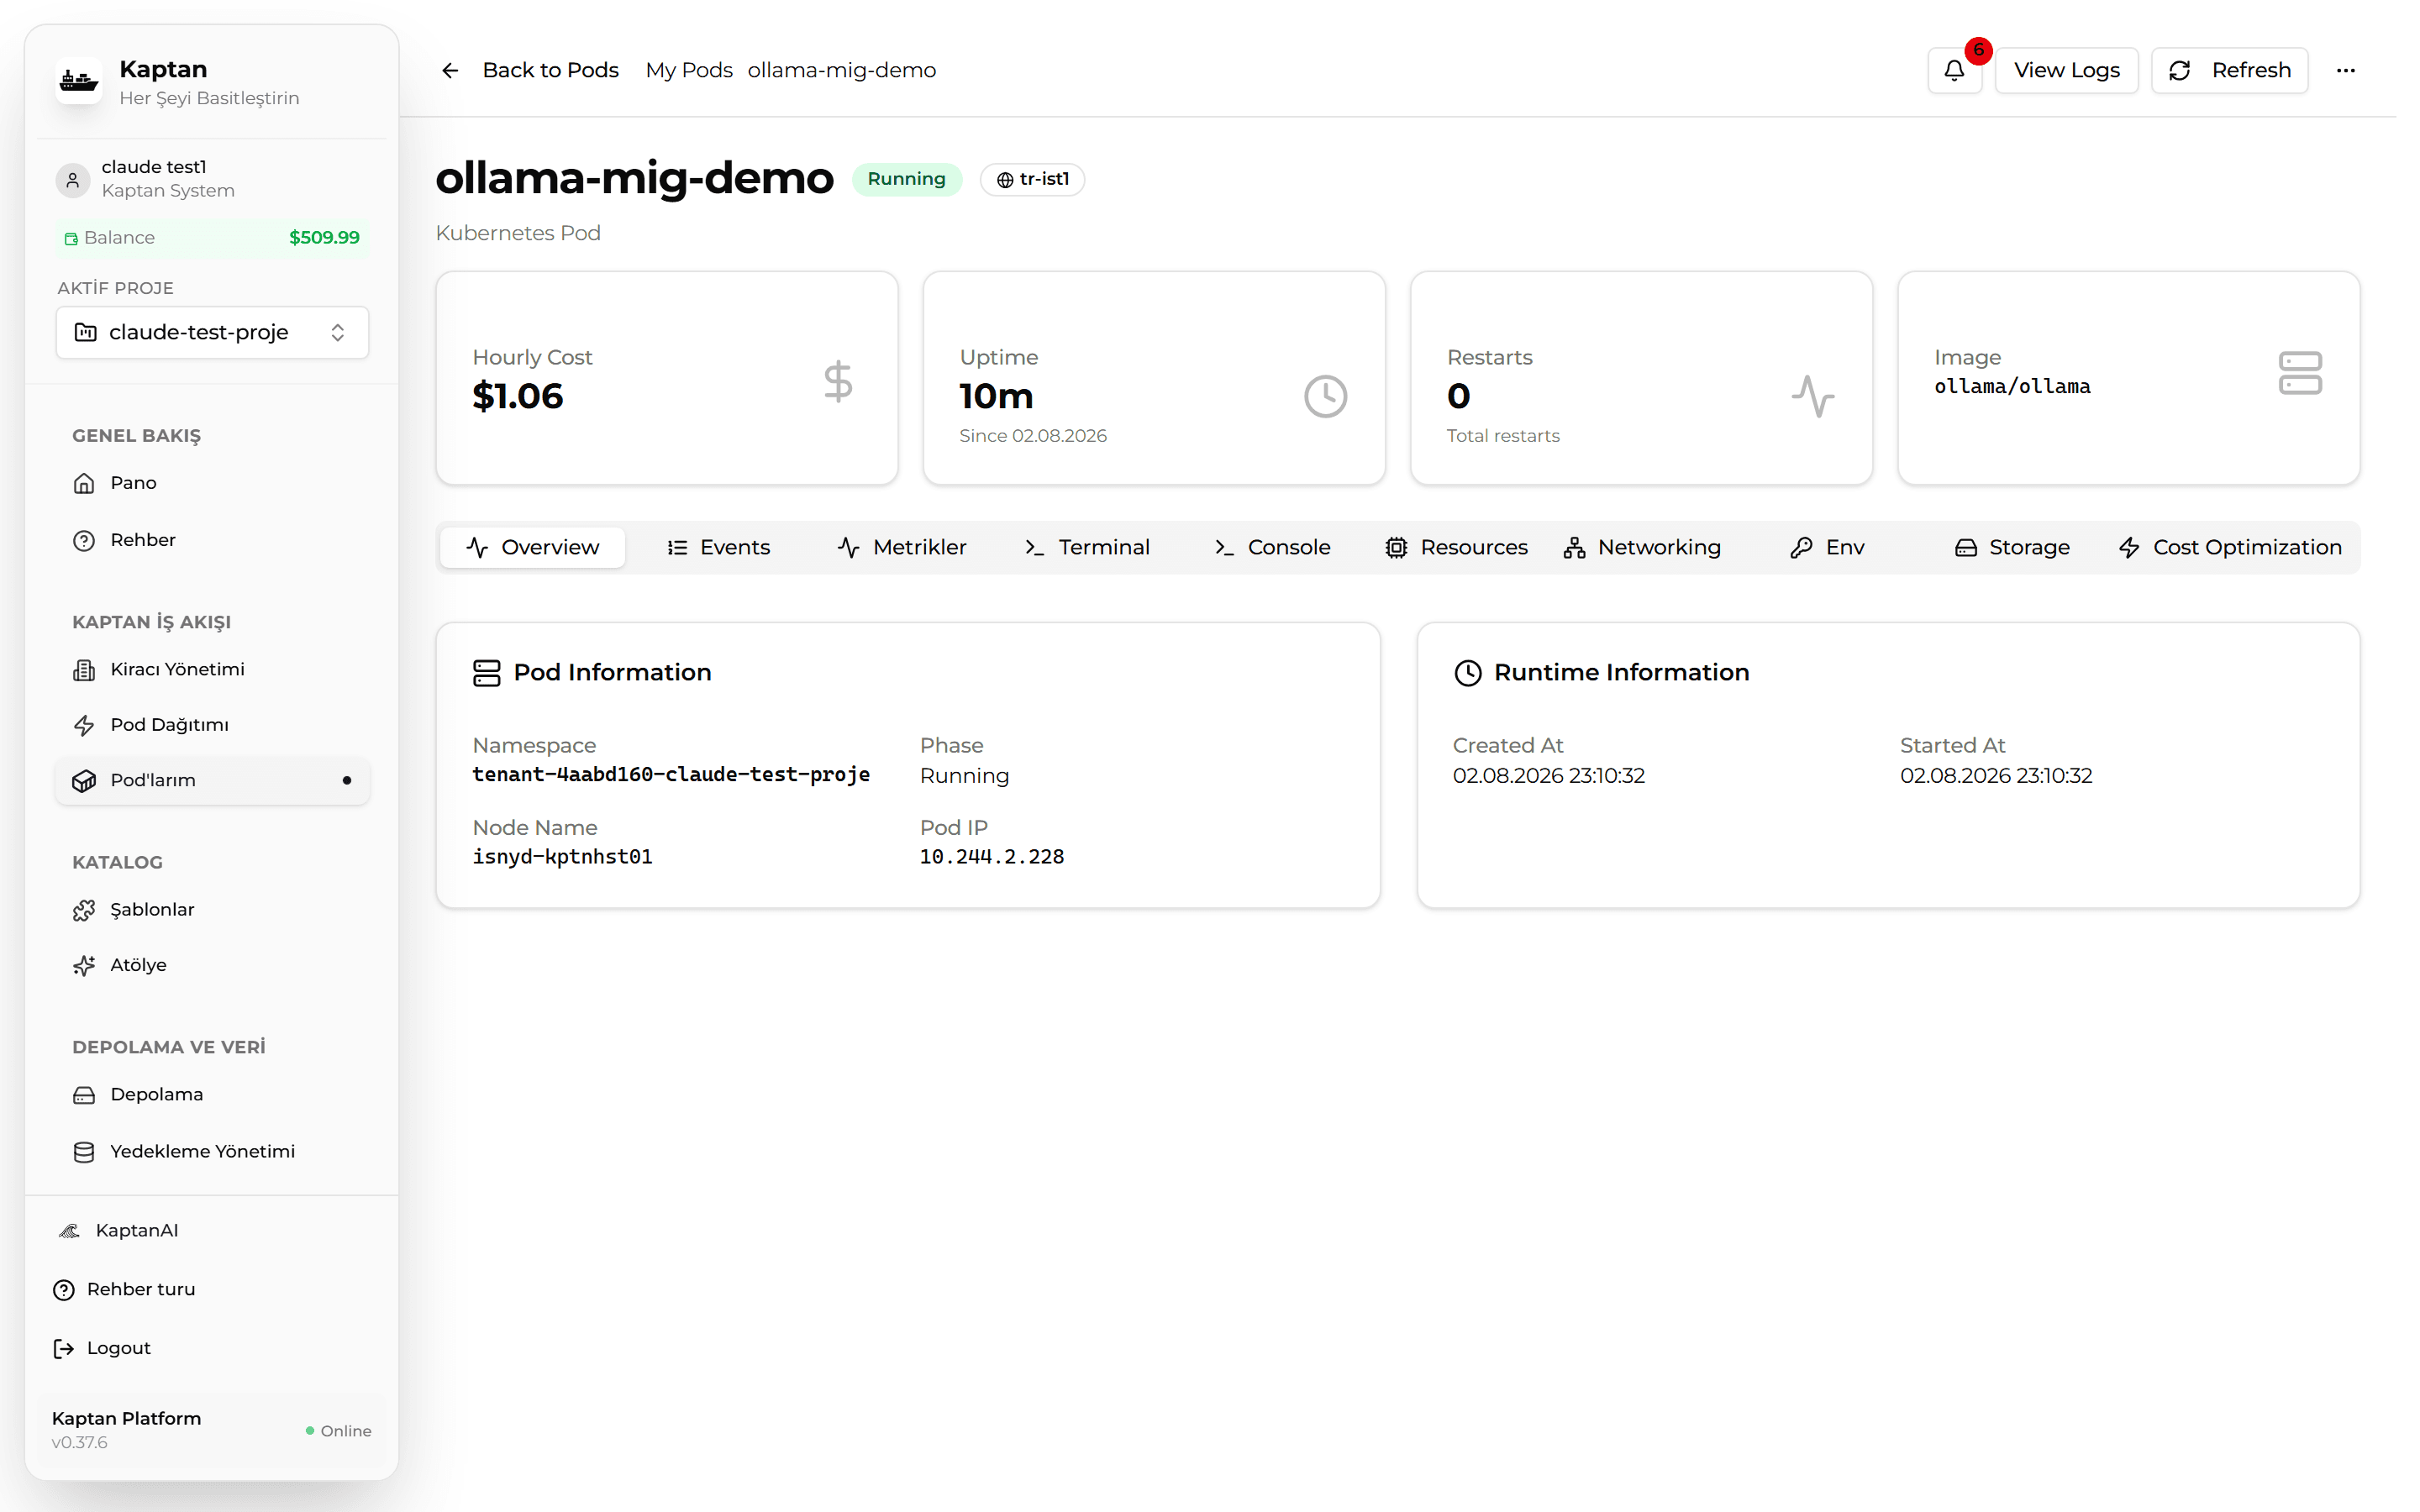Image resolution: width=2420 pixels, height=1512 pixels.
Task: Start Rehber turu guide tour
Action: pos(212,1290)
